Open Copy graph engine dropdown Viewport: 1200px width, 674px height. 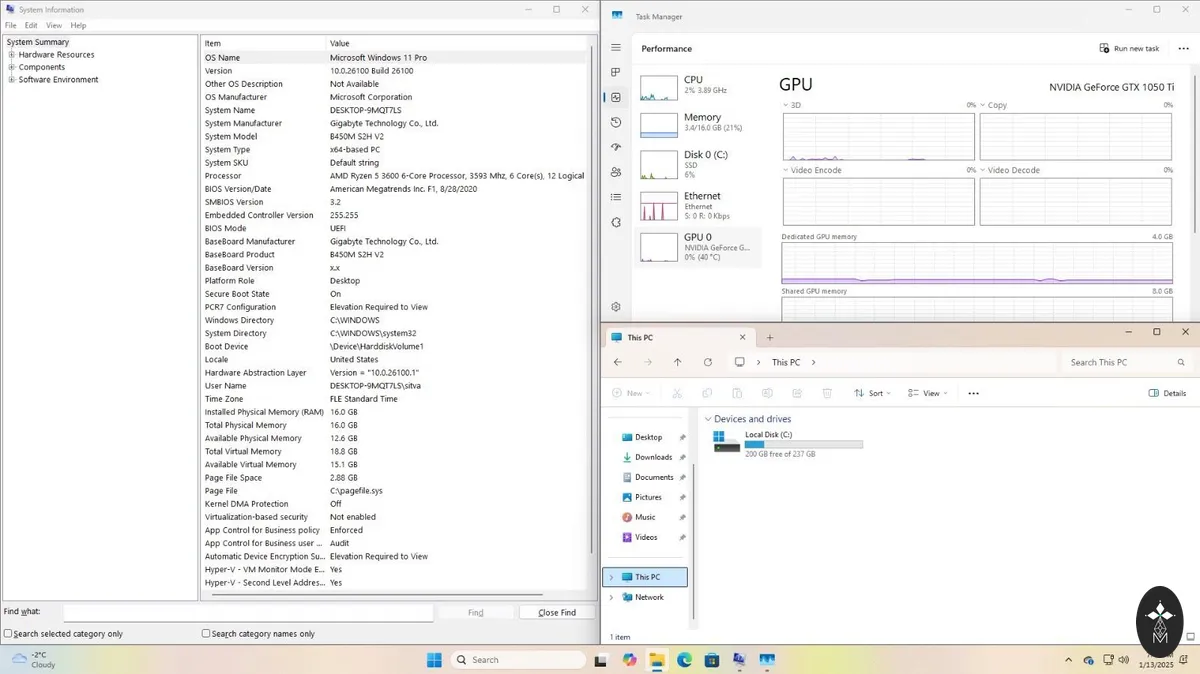coord(983,105)
